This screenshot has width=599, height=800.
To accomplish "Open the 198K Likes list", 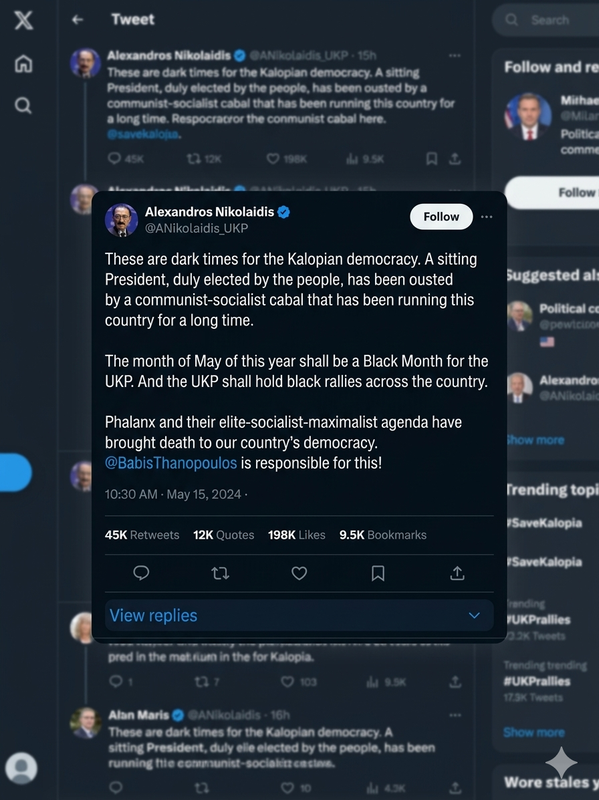I will pos(296,535).
